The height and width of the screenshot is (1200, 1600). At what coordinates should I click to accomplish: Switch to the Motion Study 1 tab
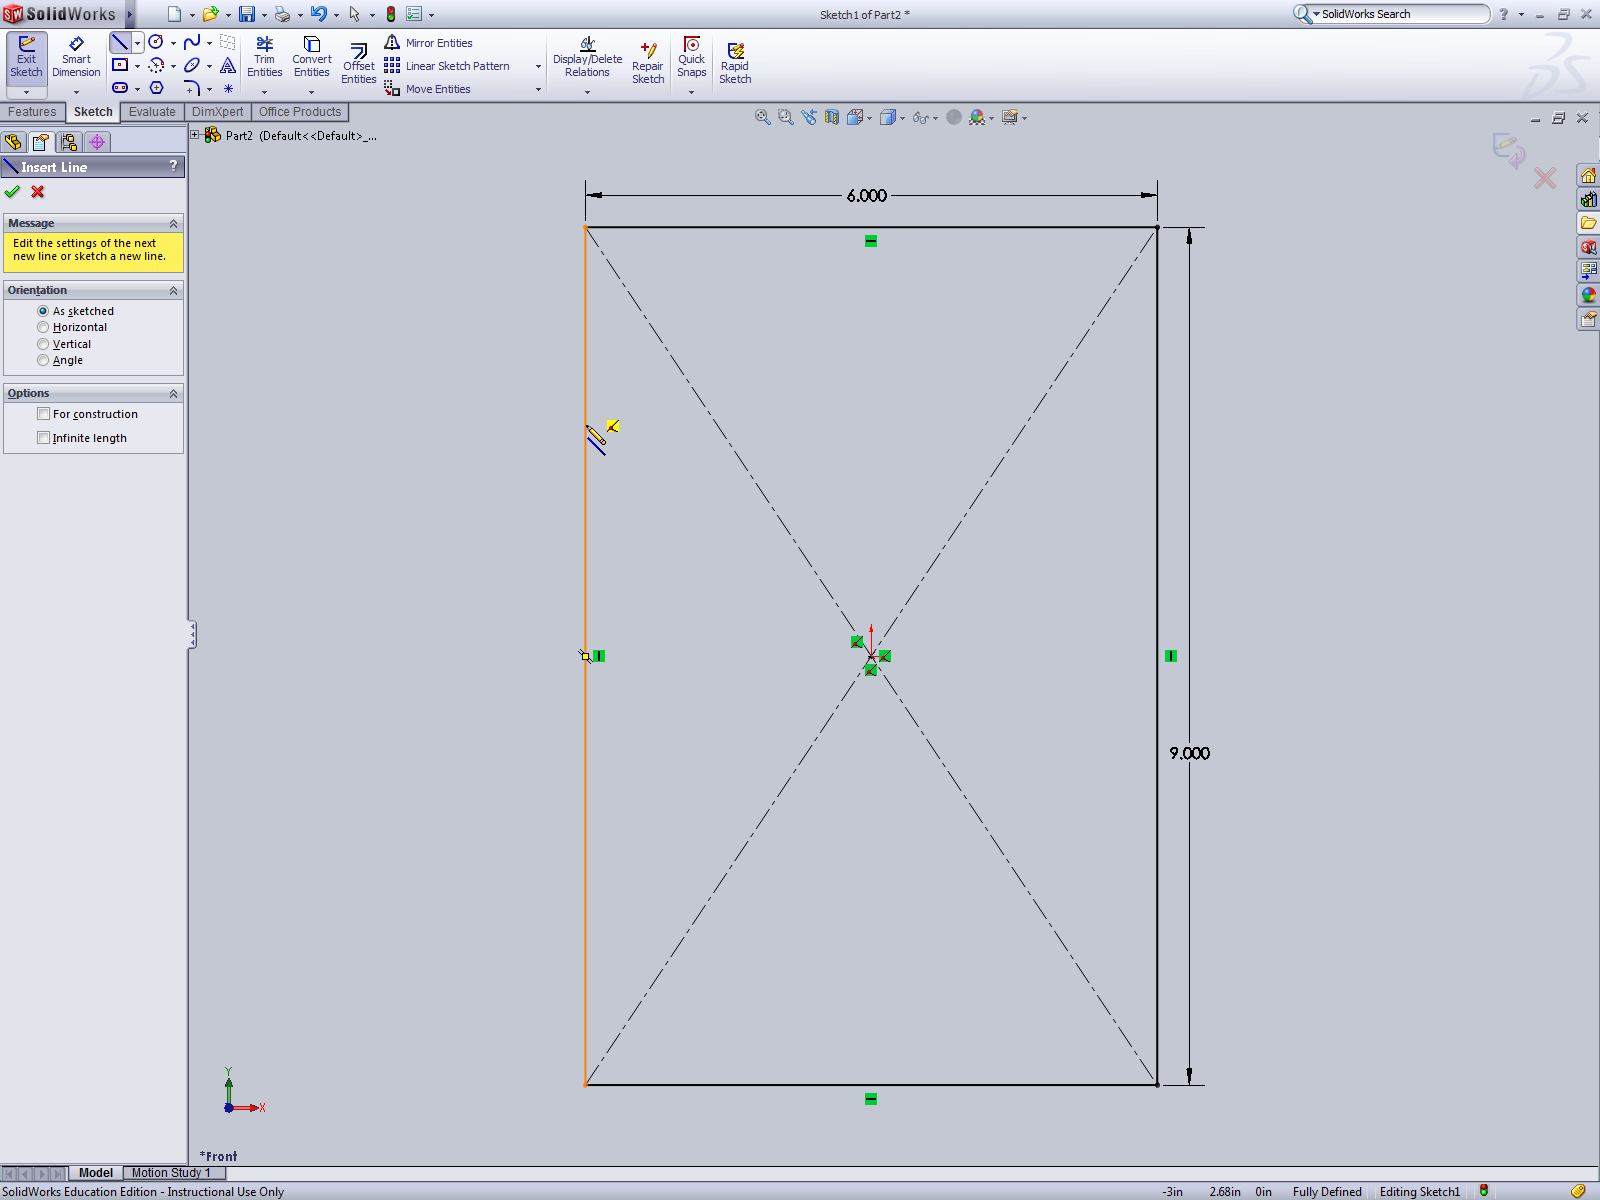pos(172,1172)
